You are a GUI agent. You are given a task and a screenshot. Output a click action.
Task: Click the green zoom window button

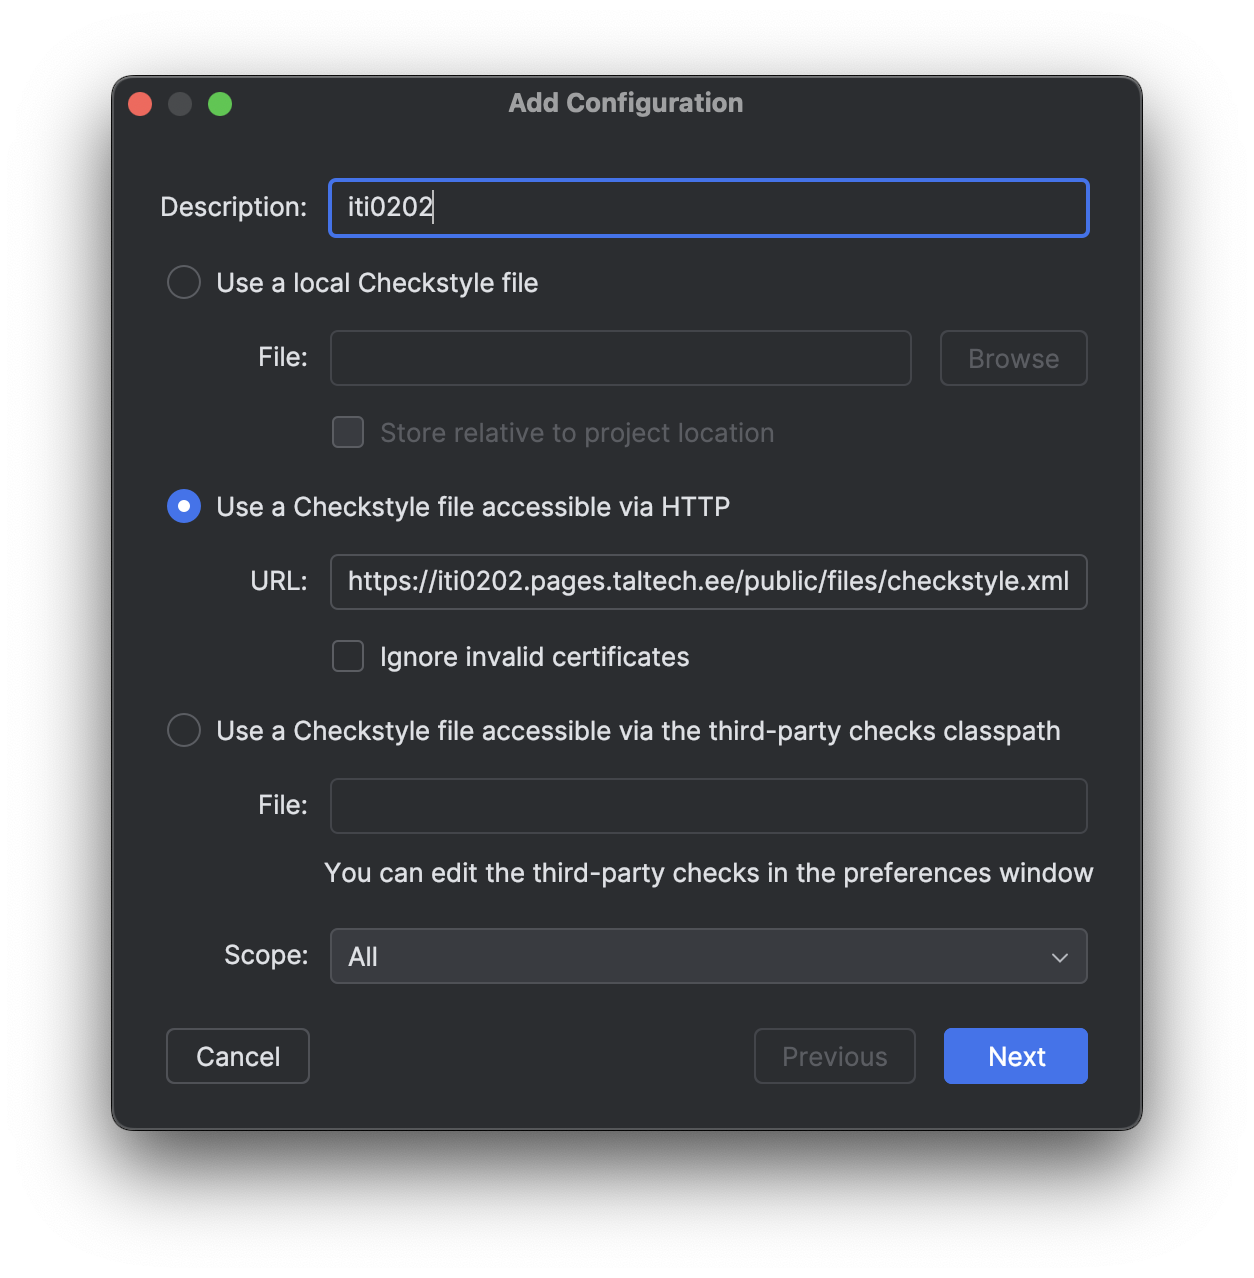(220, 104)
